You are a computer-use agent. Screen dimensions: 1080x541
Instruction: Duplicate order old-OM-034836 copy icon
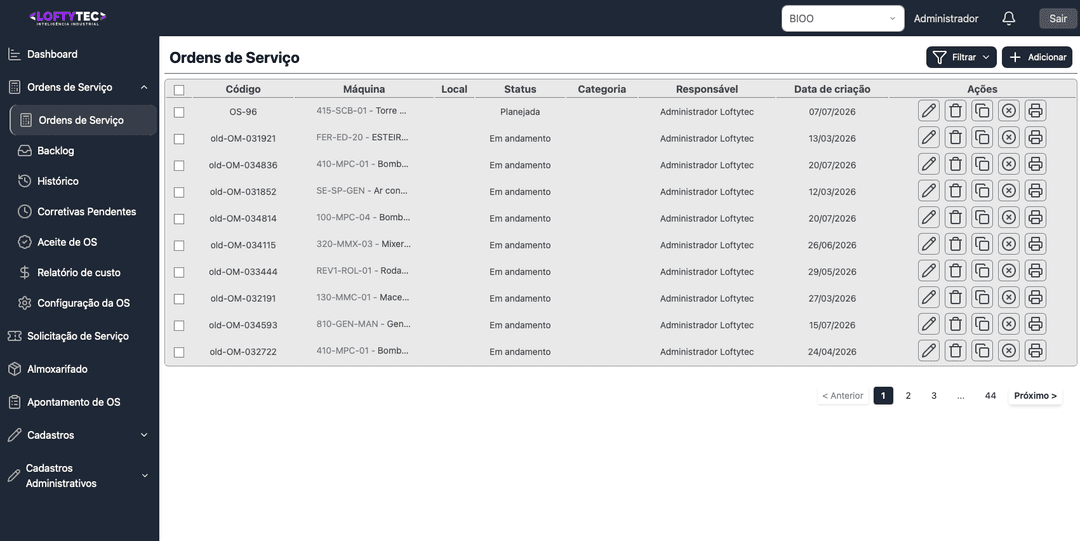[x=982, y=164]
